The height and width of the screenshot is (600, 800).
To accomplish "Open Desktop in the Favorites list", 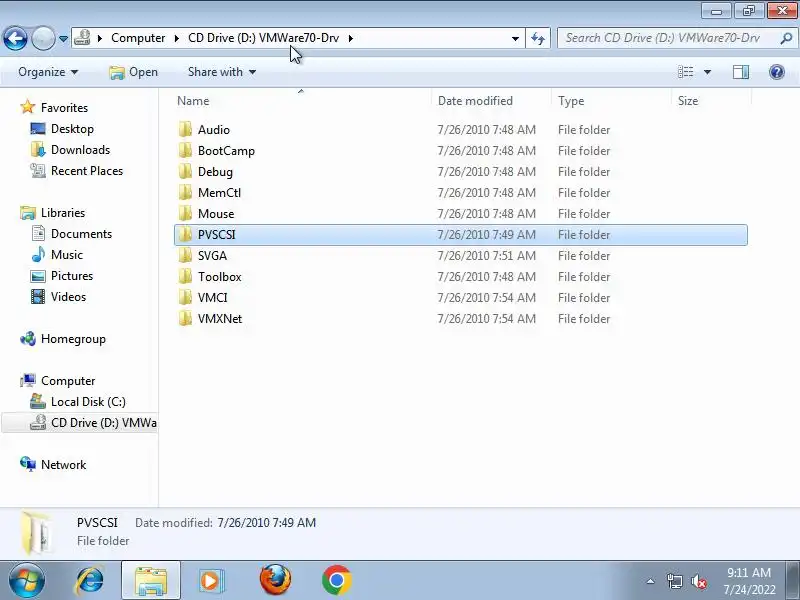I will [62, 129].
